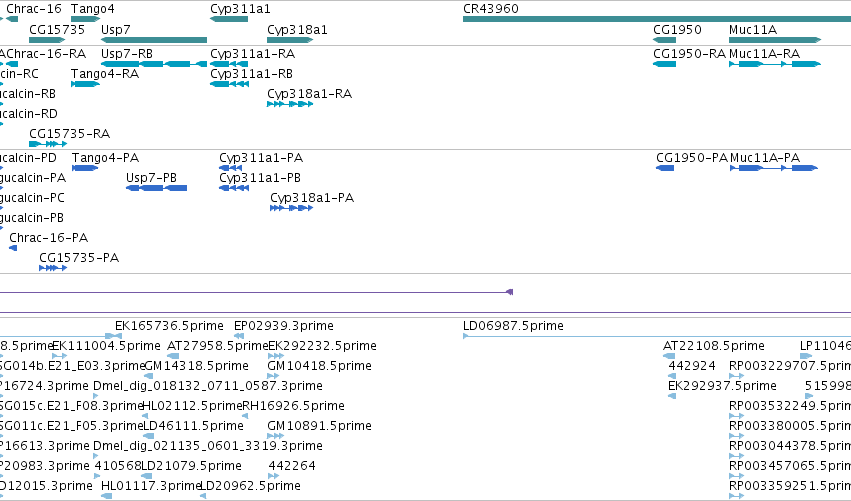The image size is (851, 501).
Task: Click the Muc11A-RA transcript label
Action: (764, 54)
